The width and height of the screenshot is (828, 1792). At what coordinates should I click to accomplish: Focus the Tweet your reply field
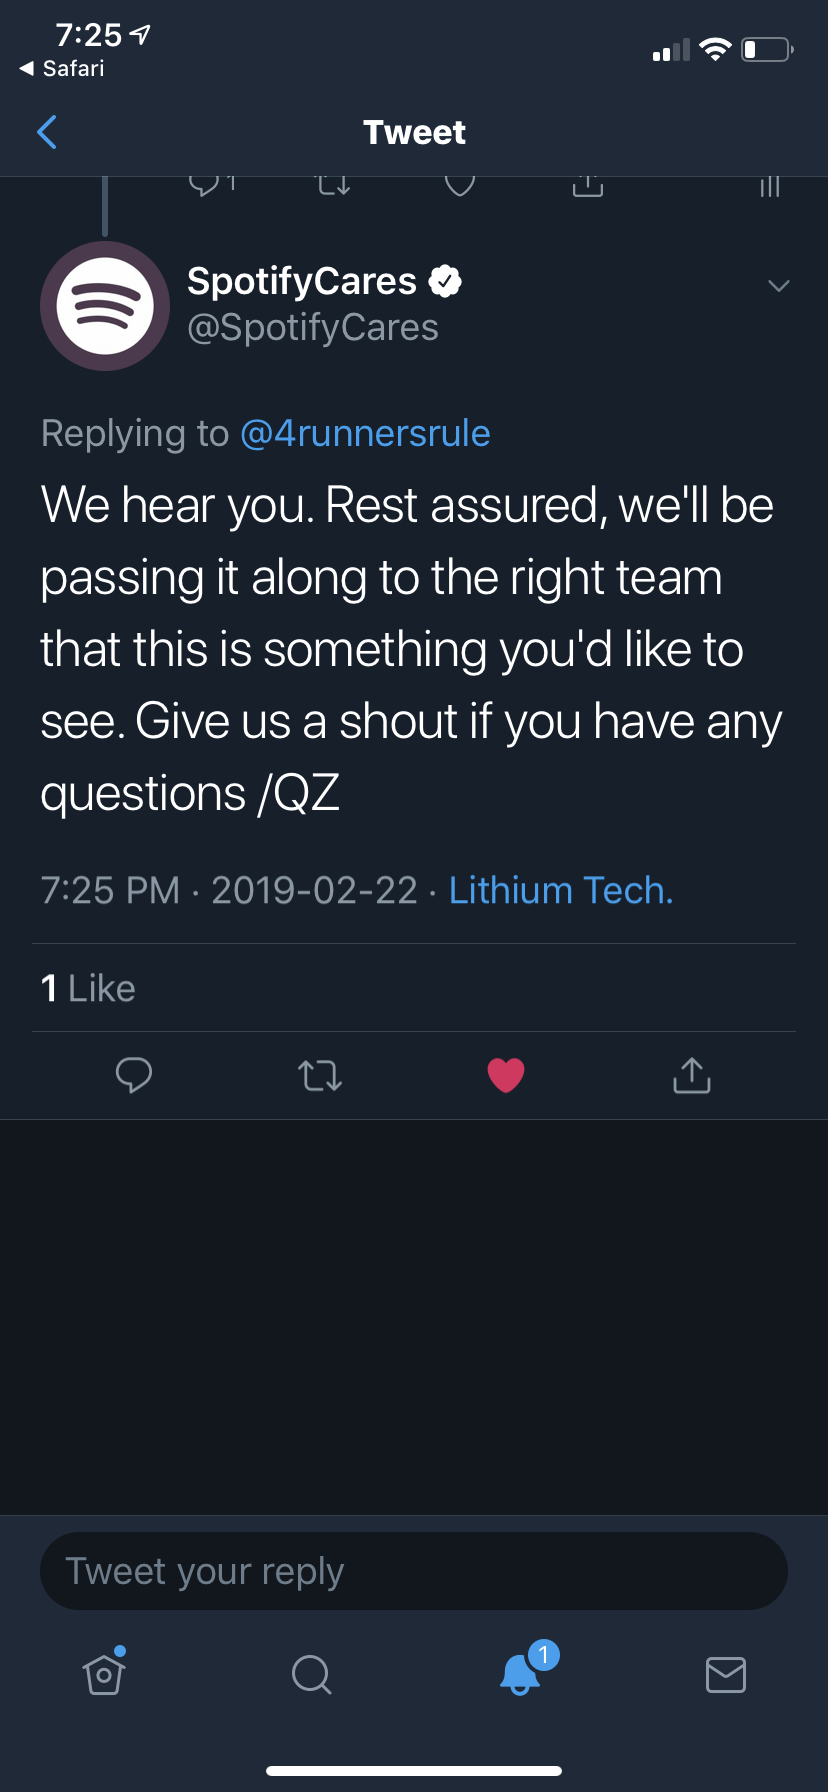pyautogui.click(x=414, y=1571)
